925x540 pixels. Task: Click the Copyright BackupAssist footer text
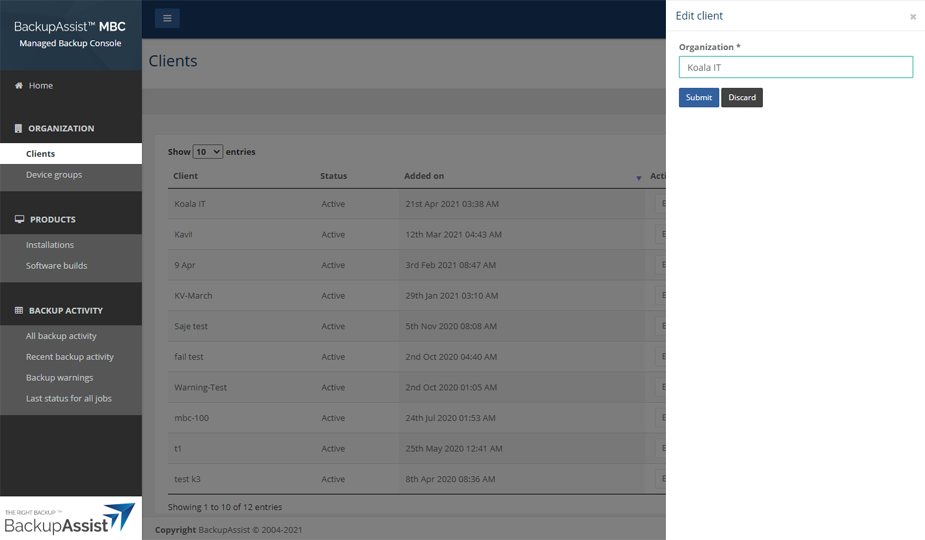coord(228,530)
